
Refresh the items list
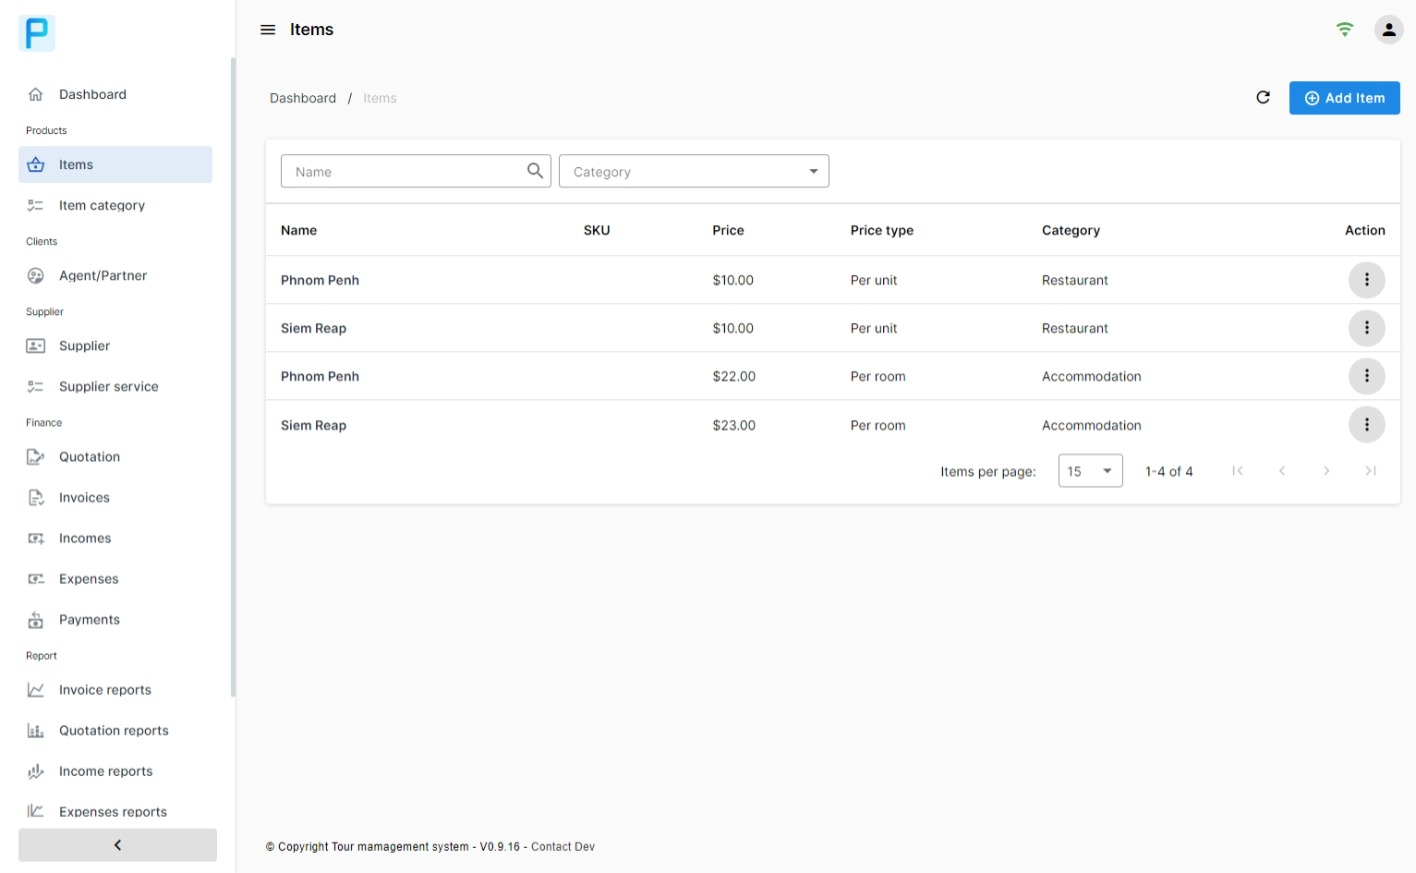1263,98
